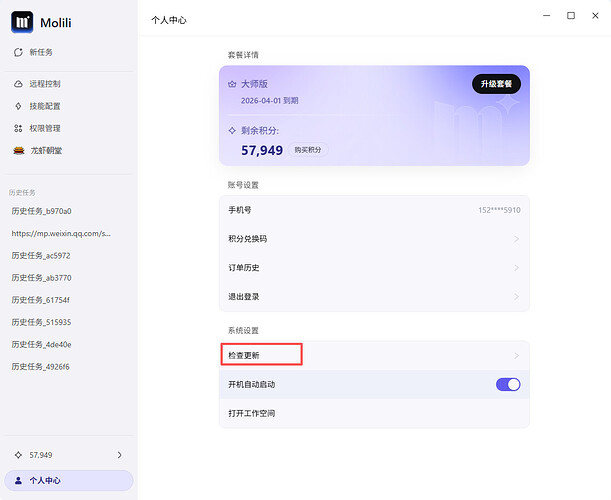The image size is (611, 500).
Task: Click the 技能配置 icon
Action: coord(18,106)
